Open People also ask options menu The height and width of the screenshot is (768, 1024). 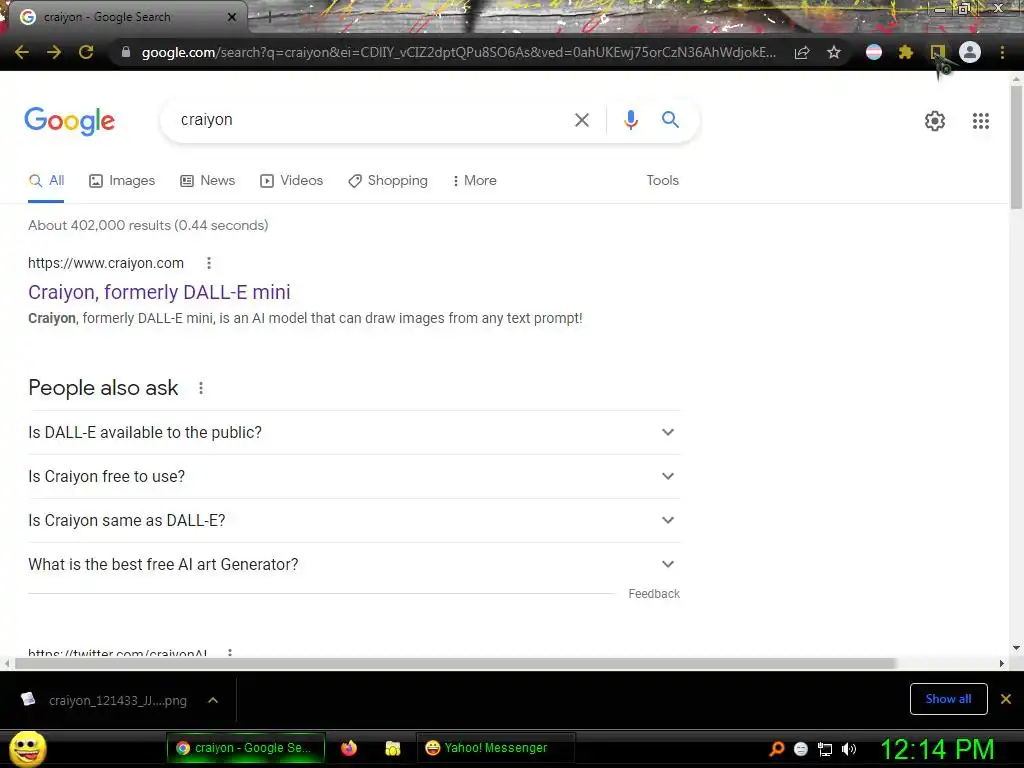201,388
